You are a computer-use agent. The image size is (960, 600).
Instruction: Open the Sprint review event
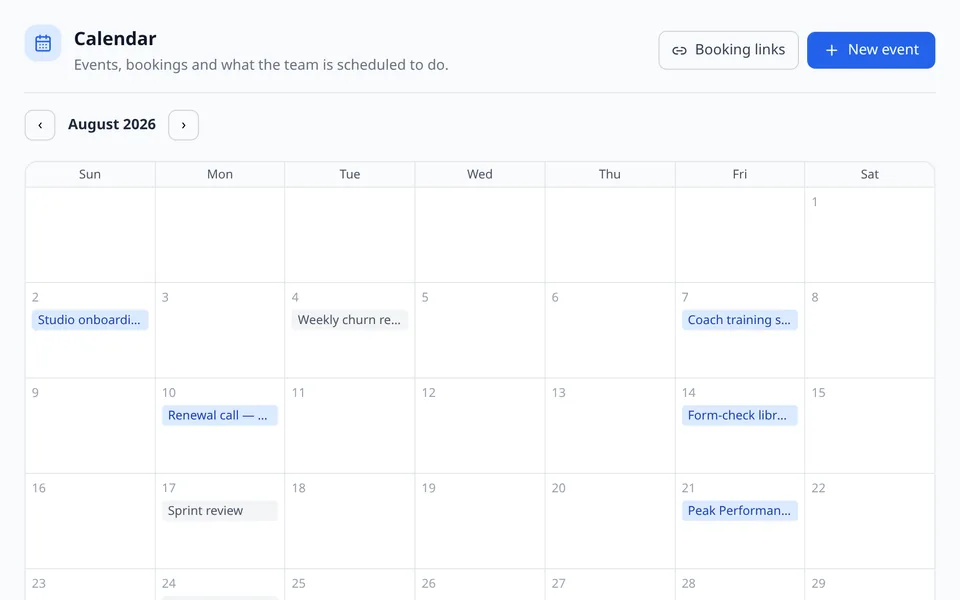220,511
